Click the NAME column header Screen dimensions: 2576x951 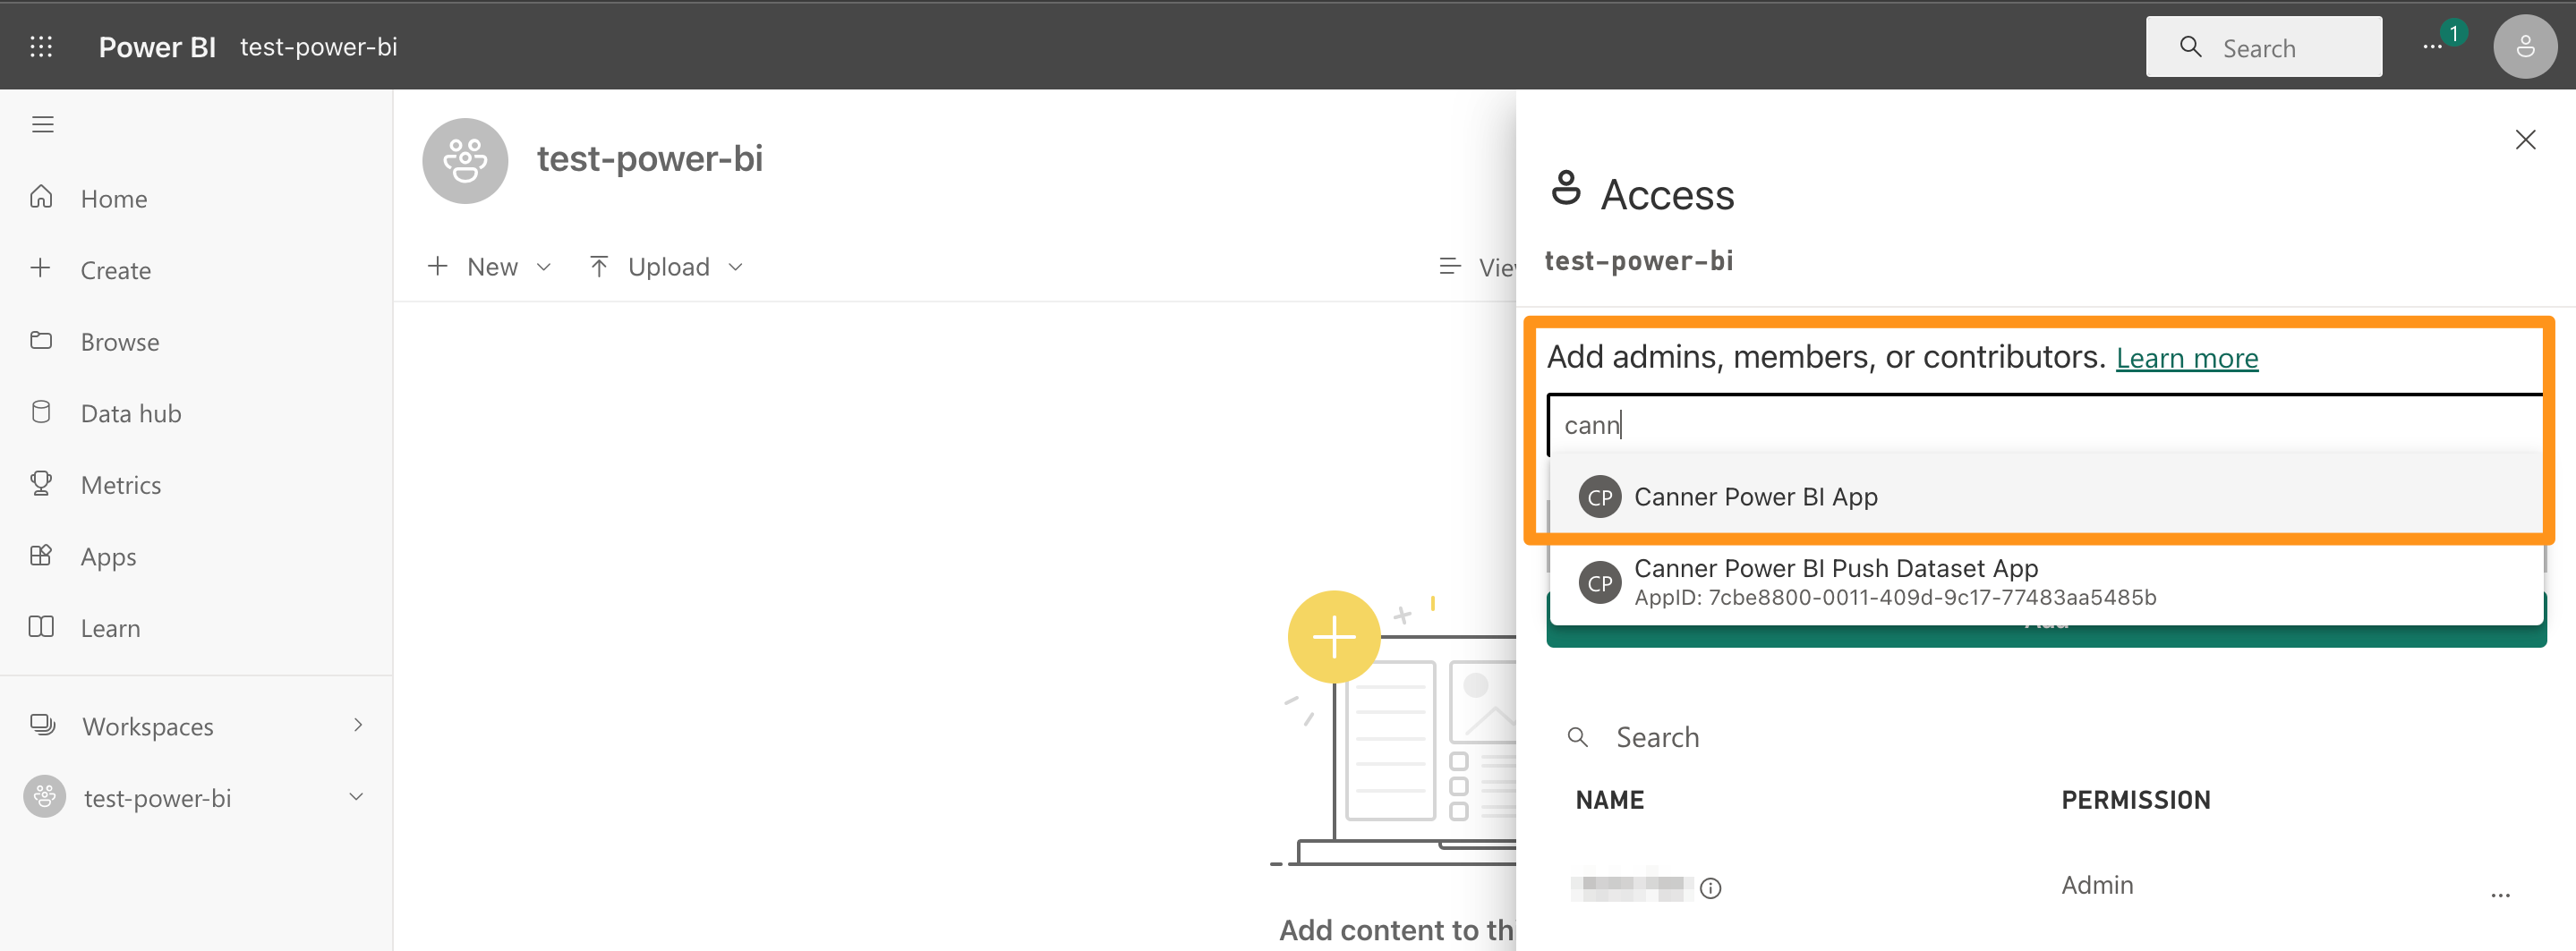1609,799
